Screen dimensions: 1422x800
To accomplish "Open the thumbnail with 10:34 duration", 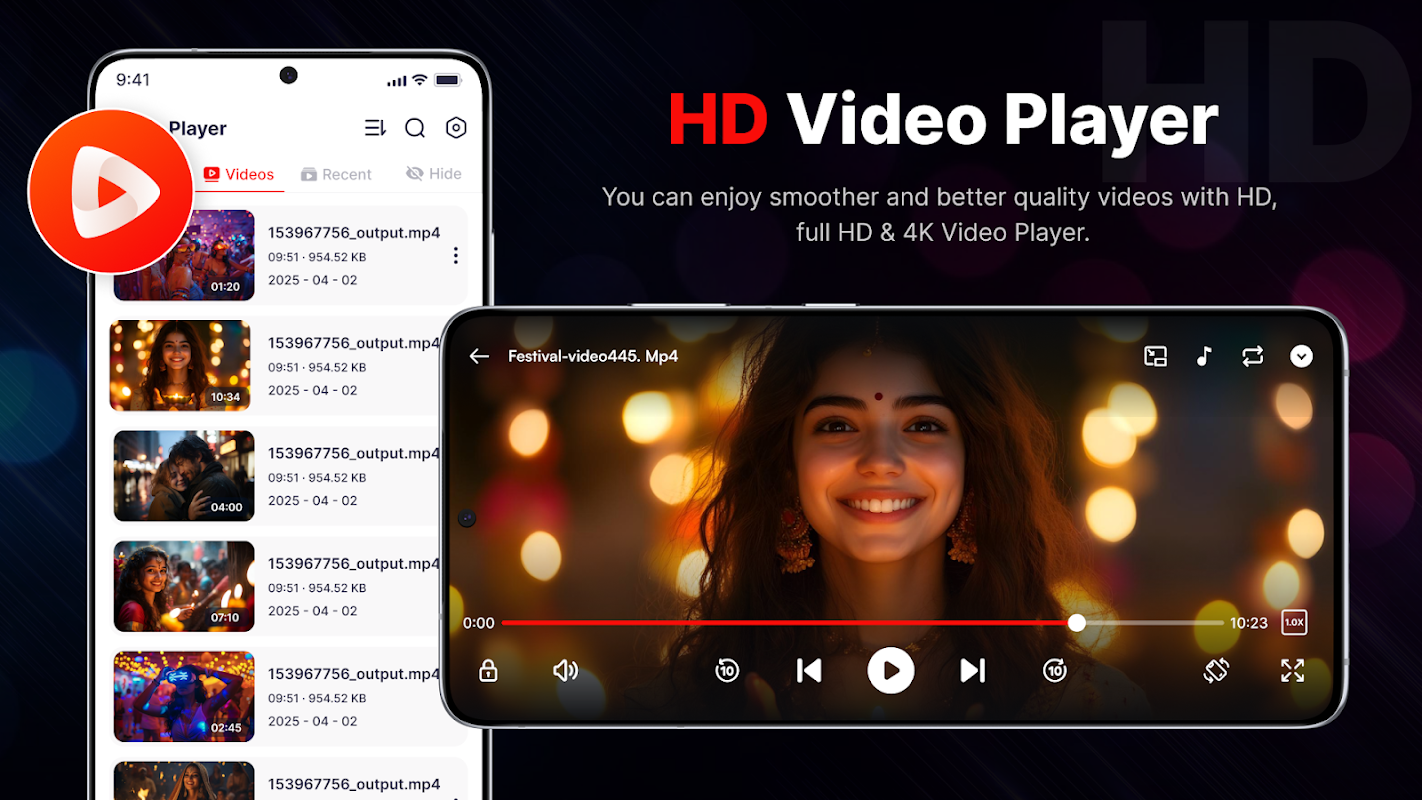I will click(180, 365).
